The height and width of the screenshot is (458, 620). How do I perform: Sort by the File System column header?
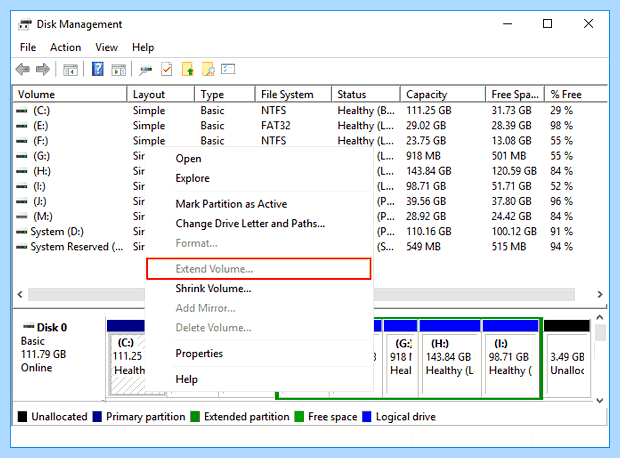(x=293, y=95)
